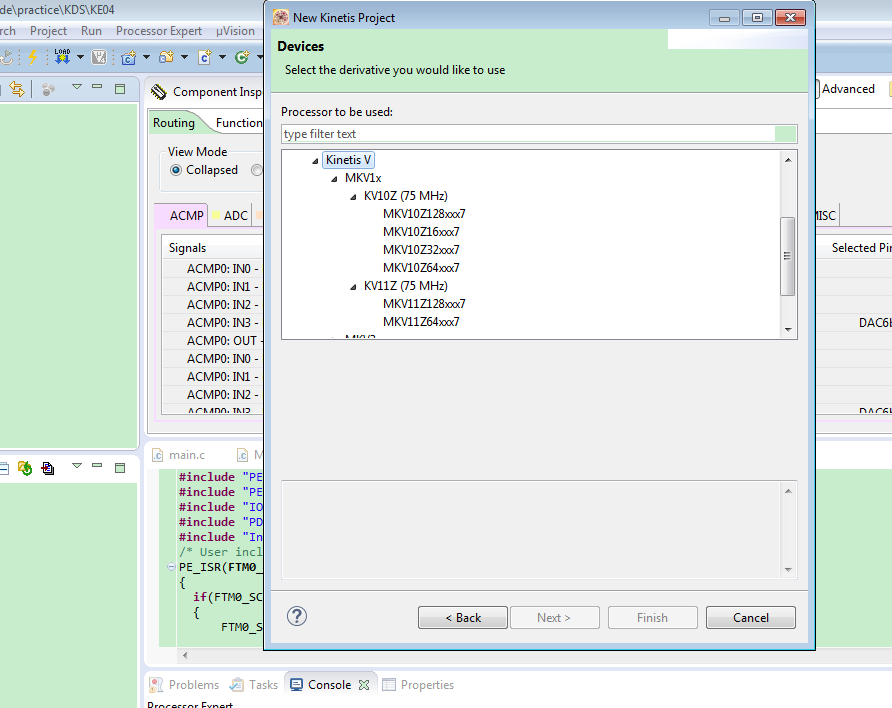This screenshot has width=892, height=708.
Task: Collapse the MKV1x tree node
Action: click(334, 179)
